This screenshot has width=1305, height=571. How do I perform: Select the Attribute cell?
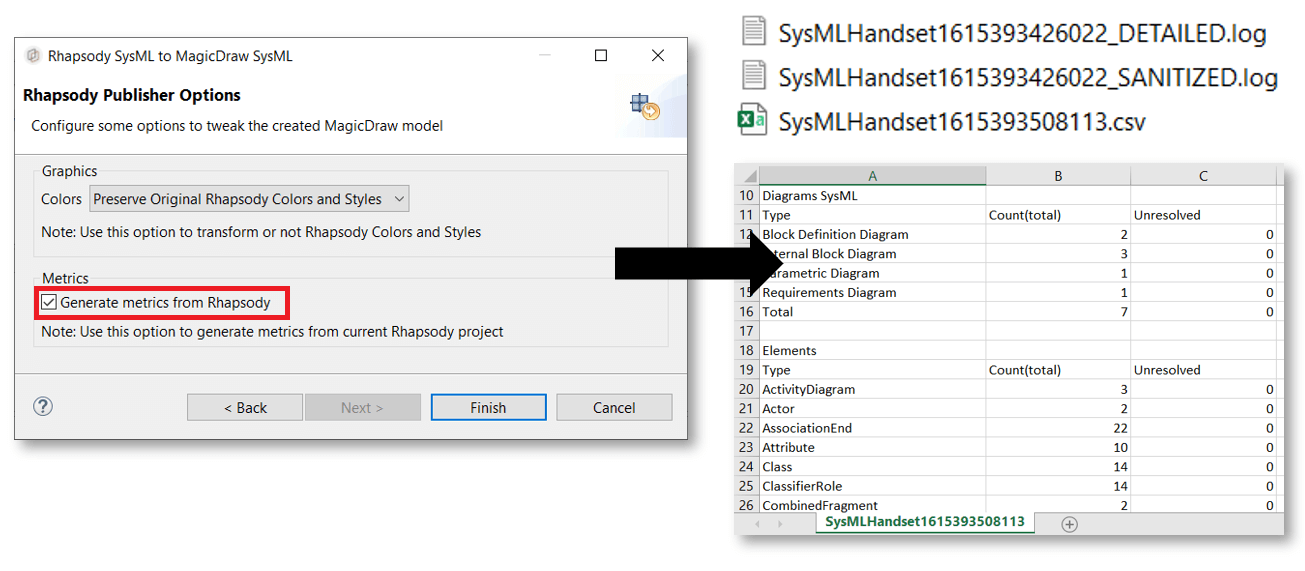pos(872,447)
